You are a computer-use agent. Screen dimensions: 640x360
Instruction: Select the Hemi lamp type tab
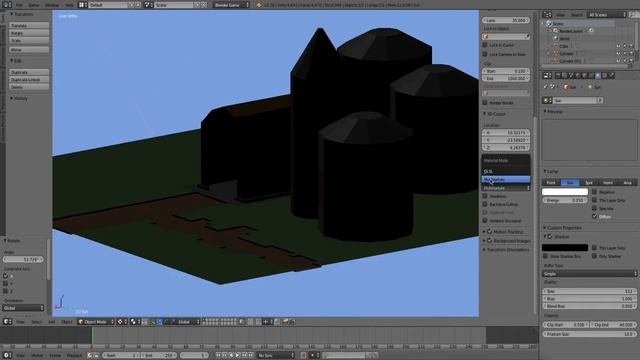point(608,182)
